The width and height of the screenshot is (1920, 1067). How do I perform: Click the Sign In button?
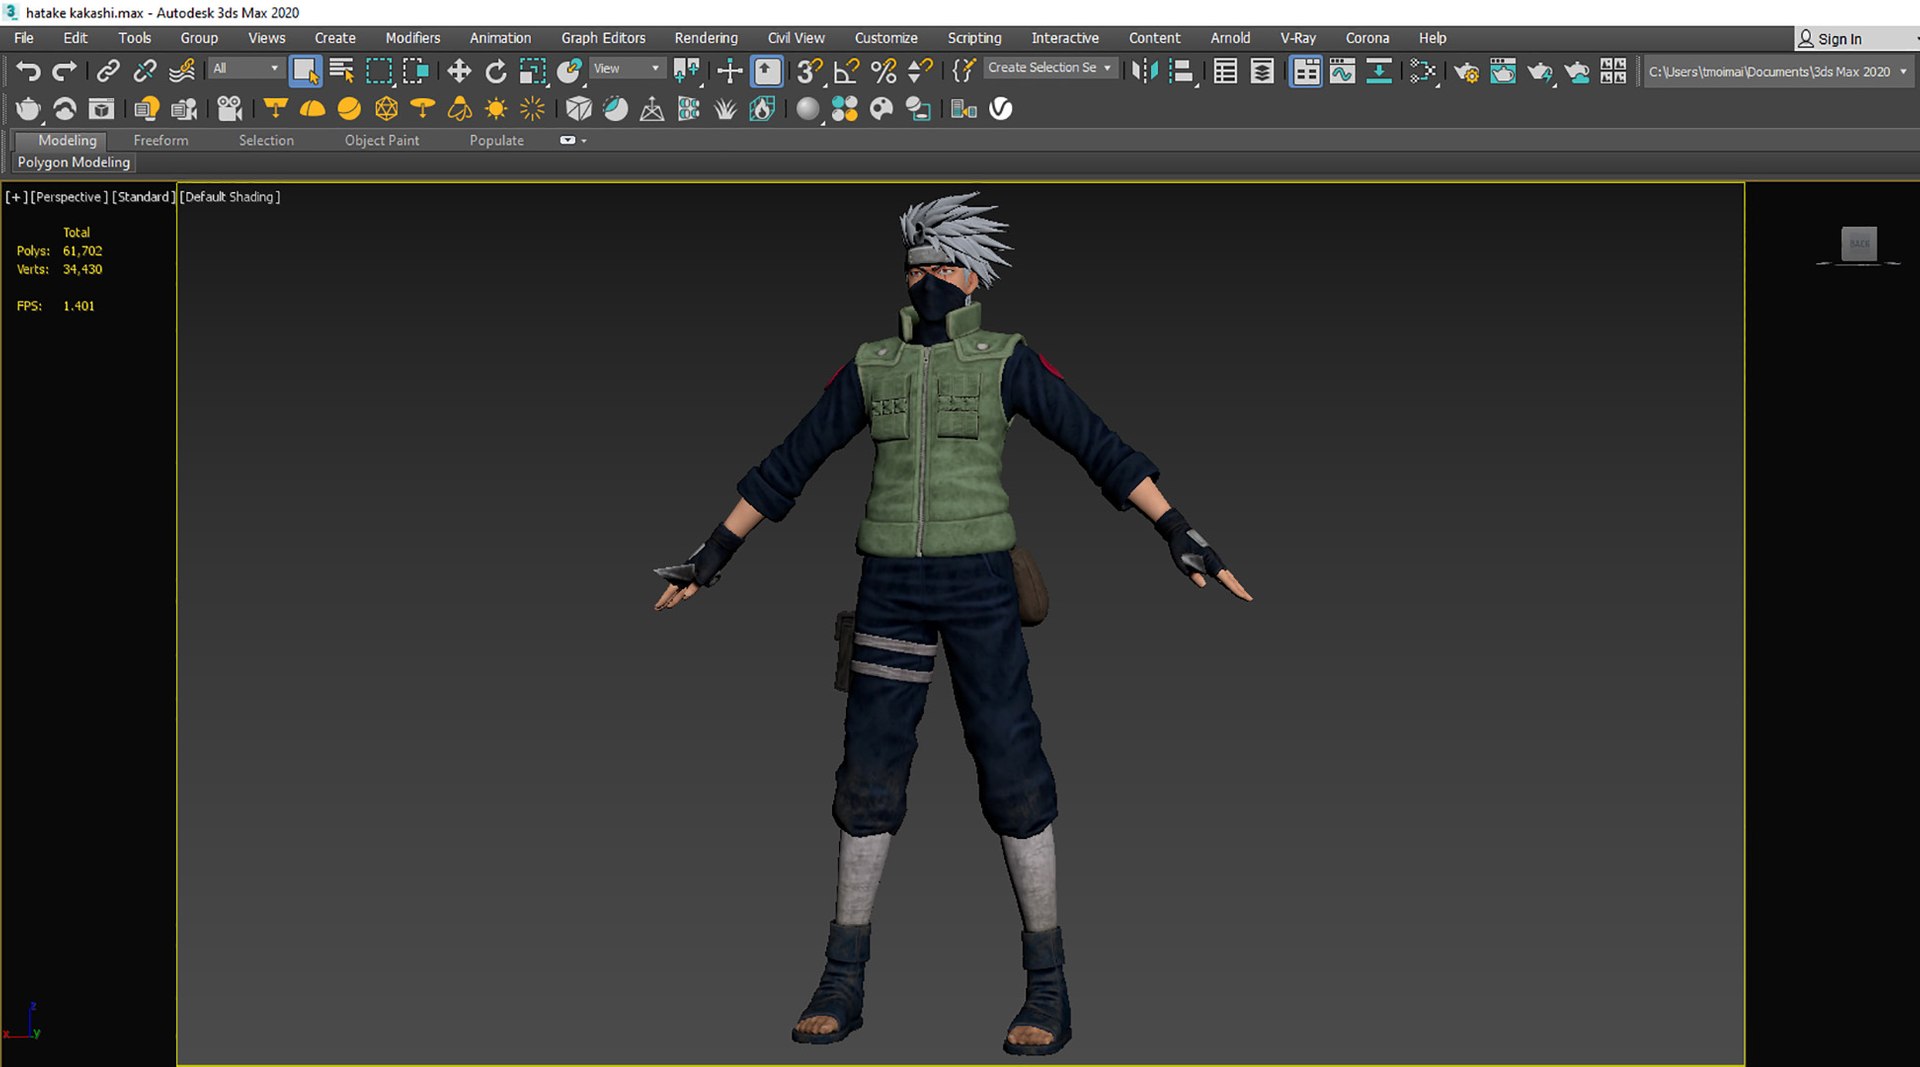pyautogui.click(x=1830, y=39)
